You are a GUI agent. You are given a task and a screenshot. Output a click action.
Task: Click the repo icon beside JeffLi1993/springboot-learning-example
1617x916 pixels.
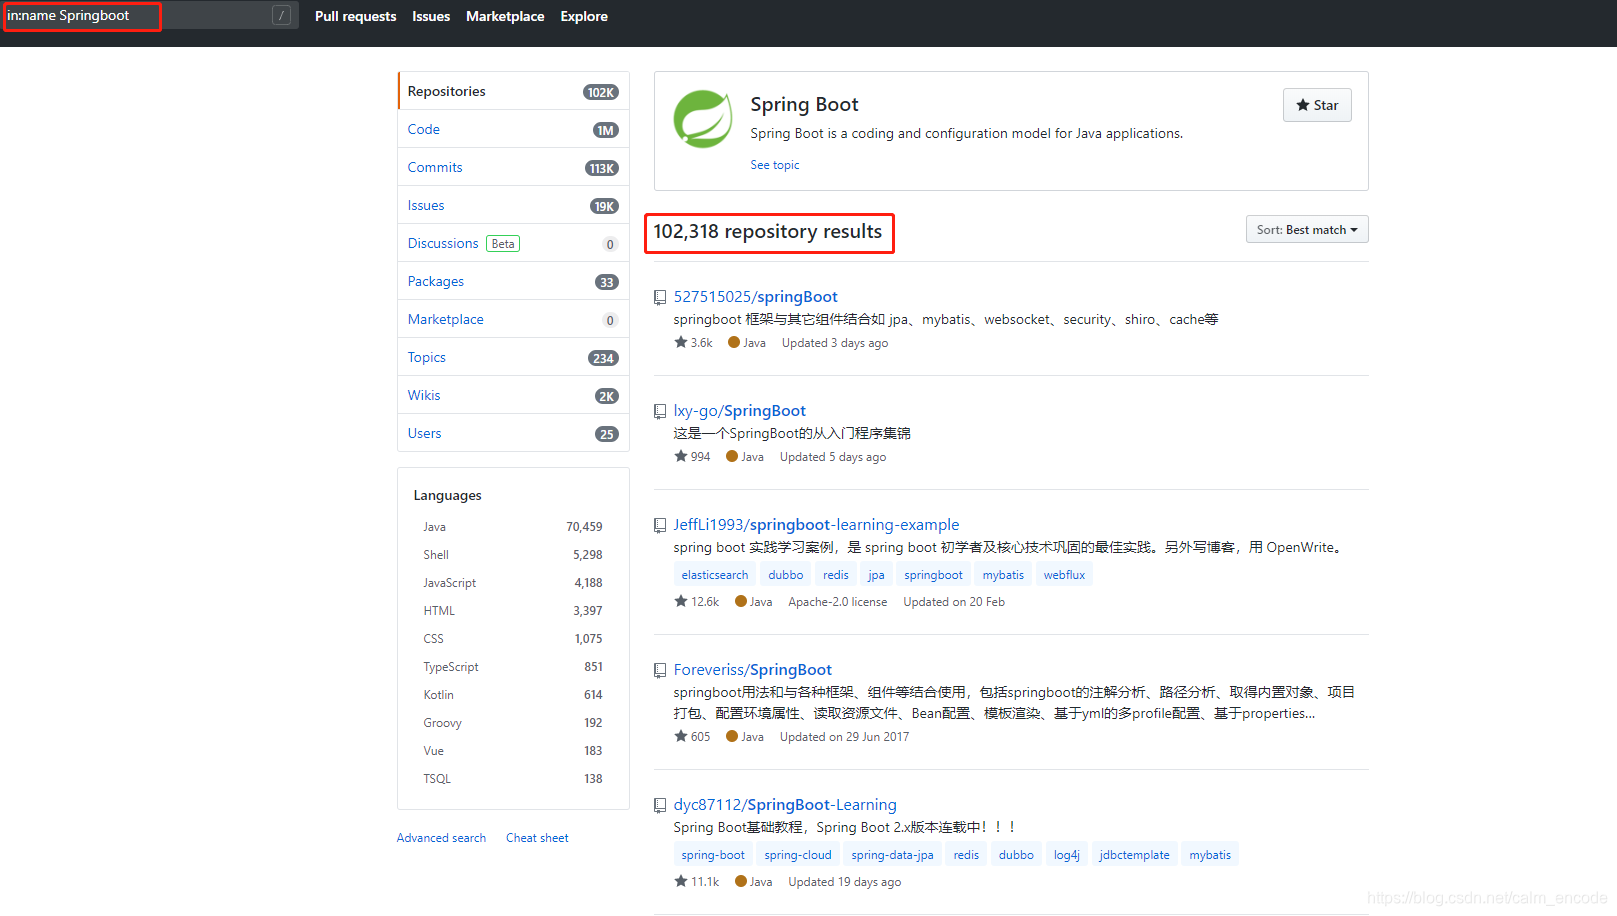[660, 526]
